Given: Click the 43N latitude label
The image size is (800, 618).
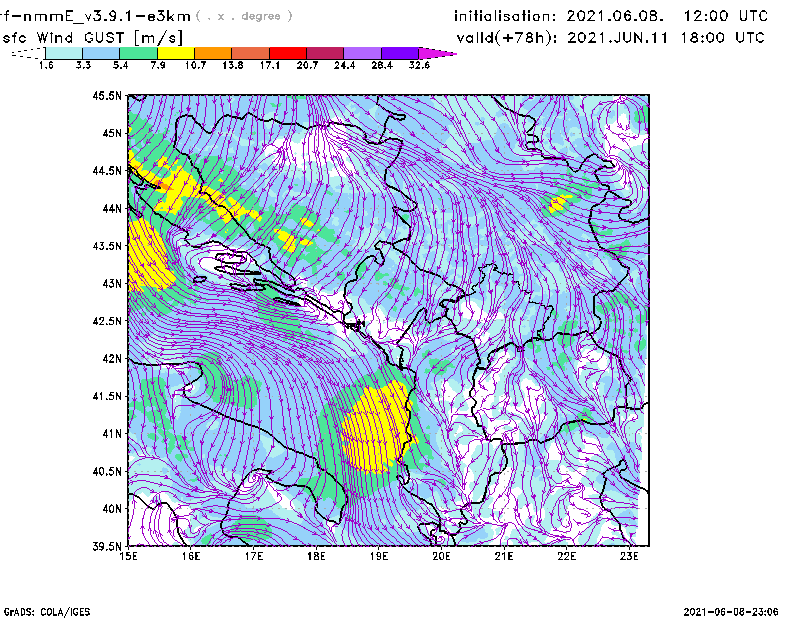Looking at the screenshot, I should click(112, 283).
